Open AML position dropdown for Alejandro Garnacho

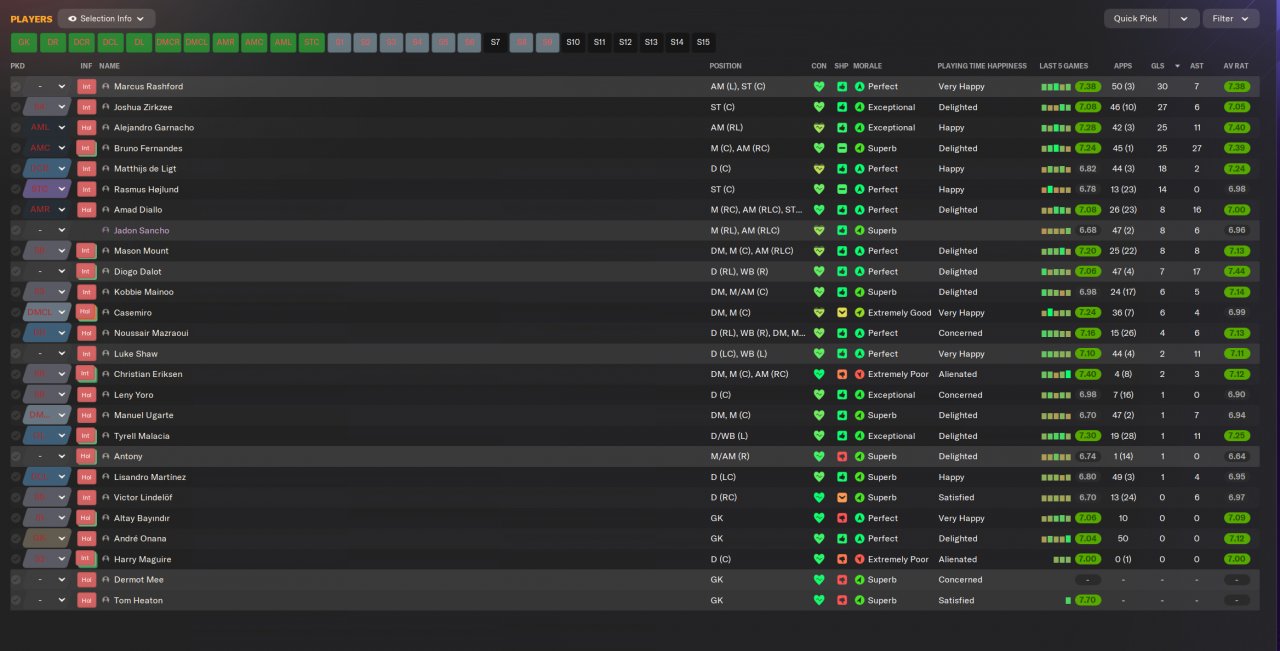click(47, 128)
